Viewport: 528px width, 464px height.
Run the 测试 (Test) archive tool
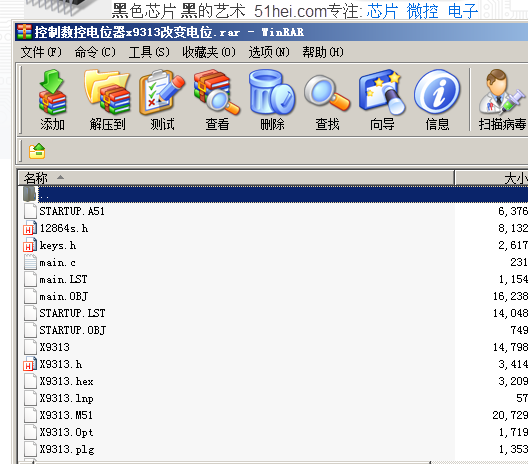162,100
